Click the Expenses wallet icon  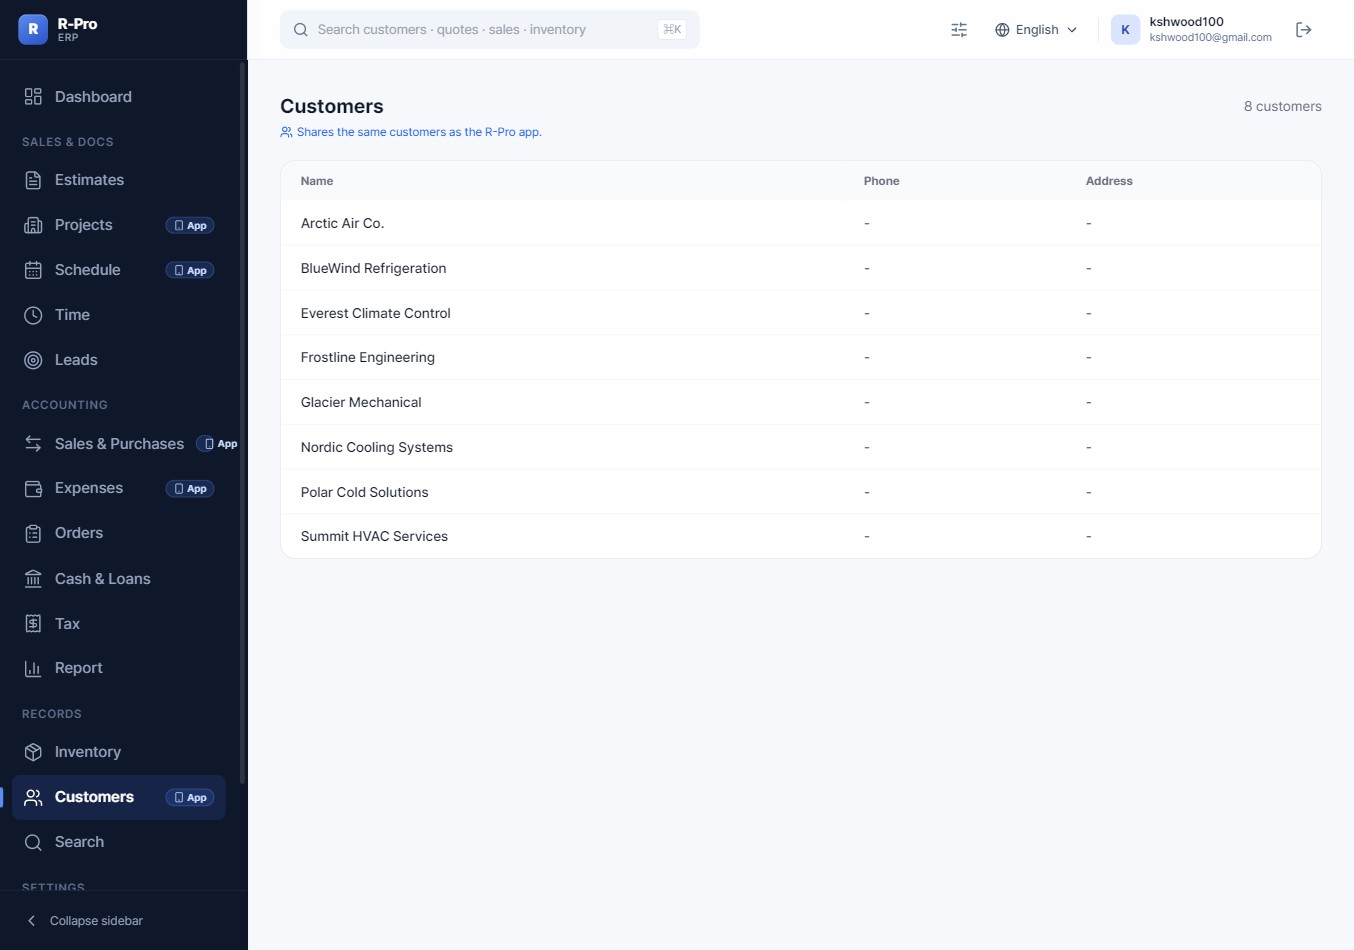pyautogui.click(x=33, y=488)
